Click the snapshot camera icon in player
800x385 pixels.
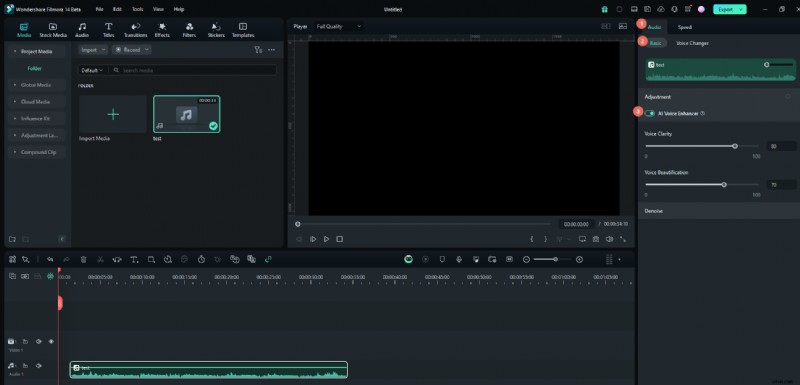(x=595, y=239)
